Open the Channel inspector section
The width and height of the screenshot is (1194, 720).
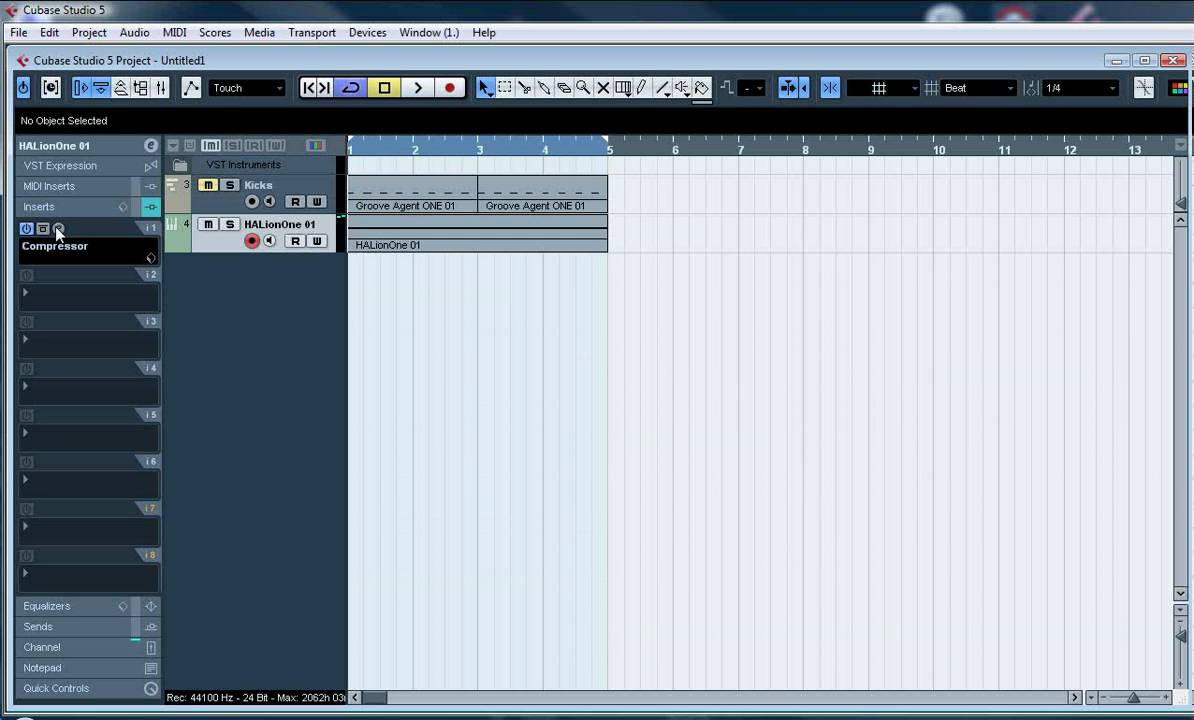coord(88,648)
